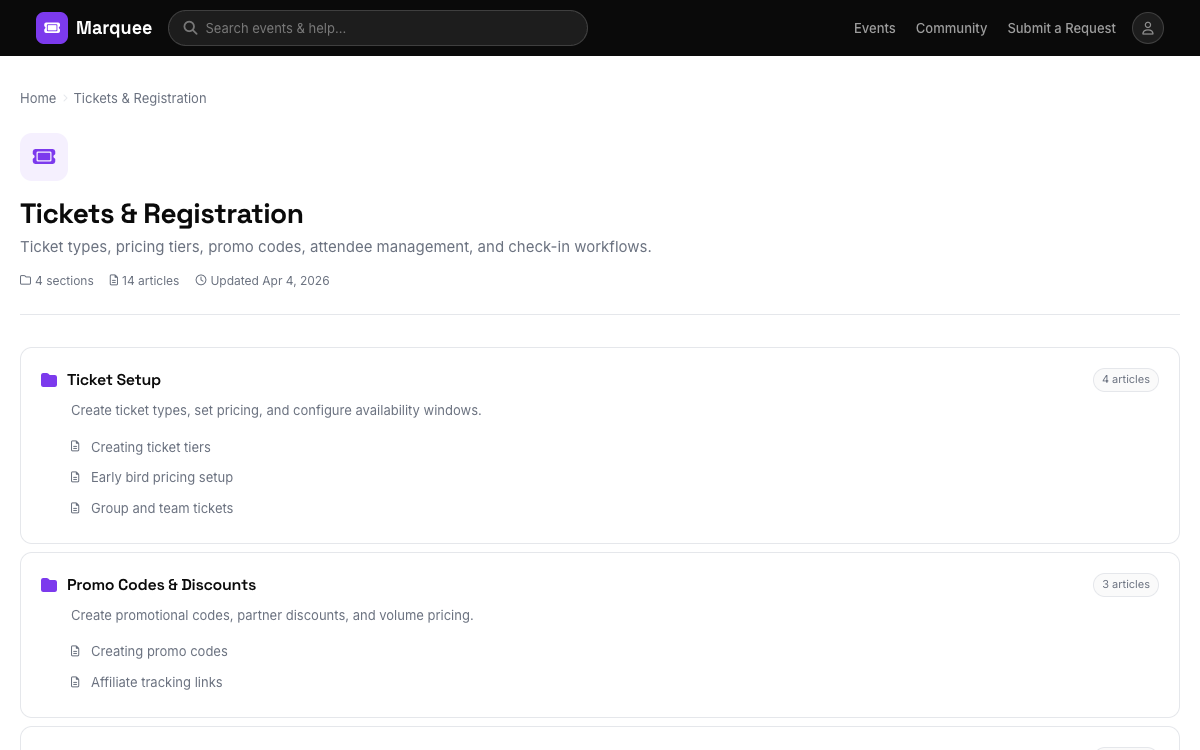Click the Promo Codes description text
The image size is (1200, 750).
click(272, 615)
